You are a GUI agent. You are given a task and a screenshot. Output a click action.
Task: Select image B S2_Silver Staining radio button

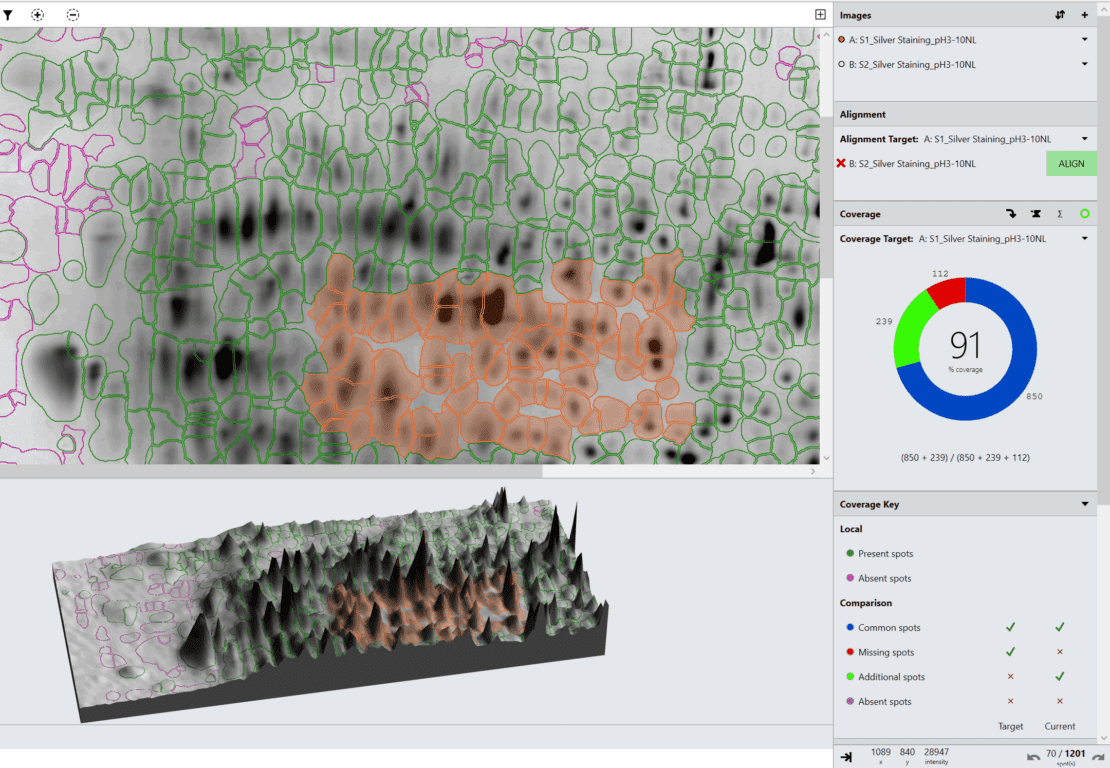[843, 64]
